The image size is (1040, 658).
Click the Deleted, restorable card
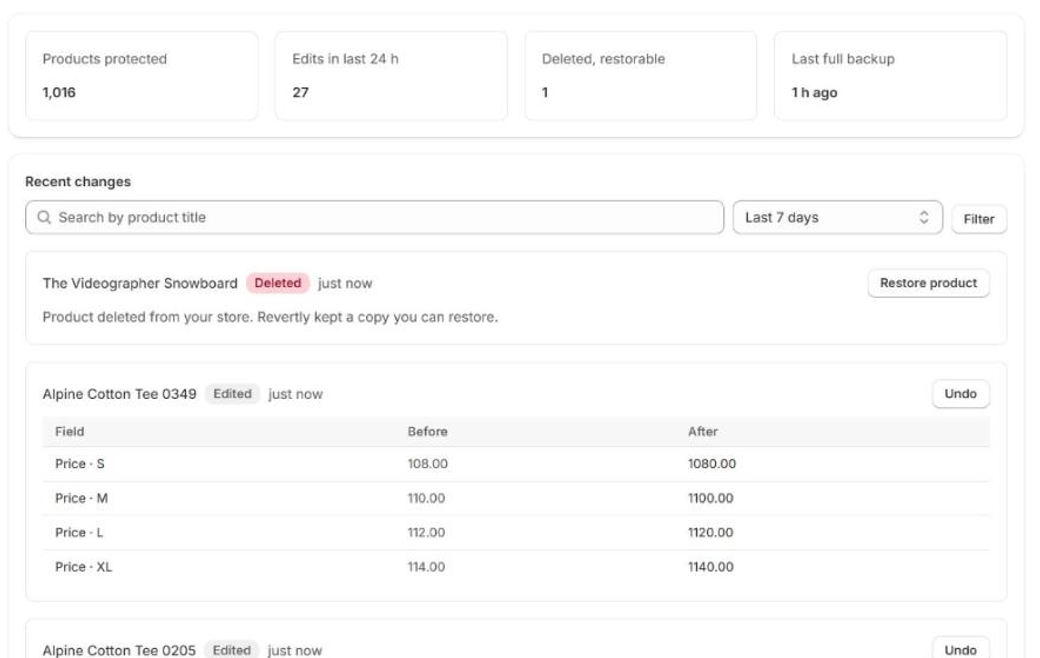(x=641, y=76)
